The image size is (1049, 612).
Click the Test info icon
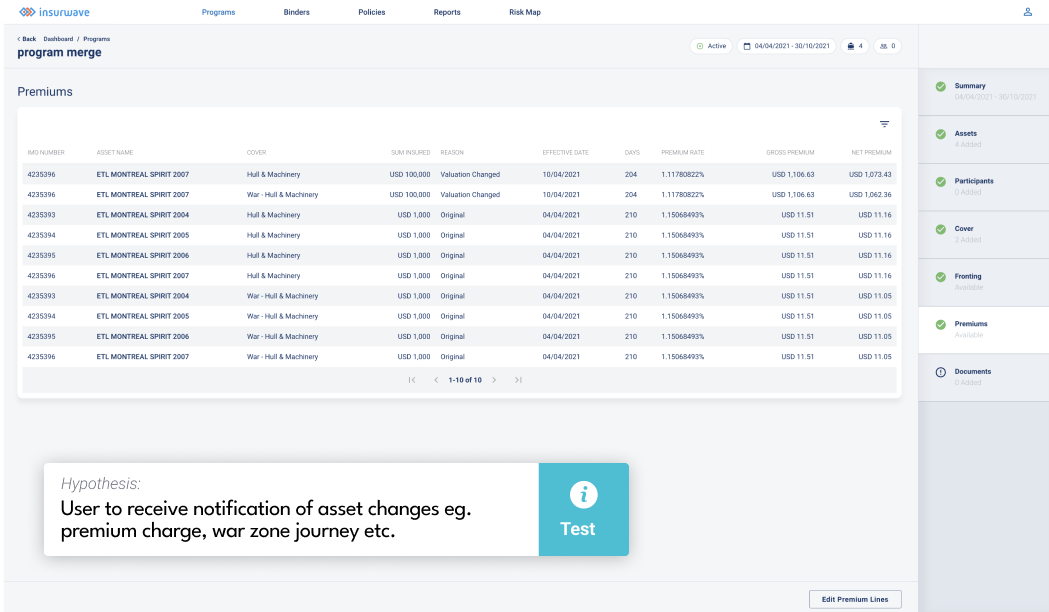coord(583,494)
